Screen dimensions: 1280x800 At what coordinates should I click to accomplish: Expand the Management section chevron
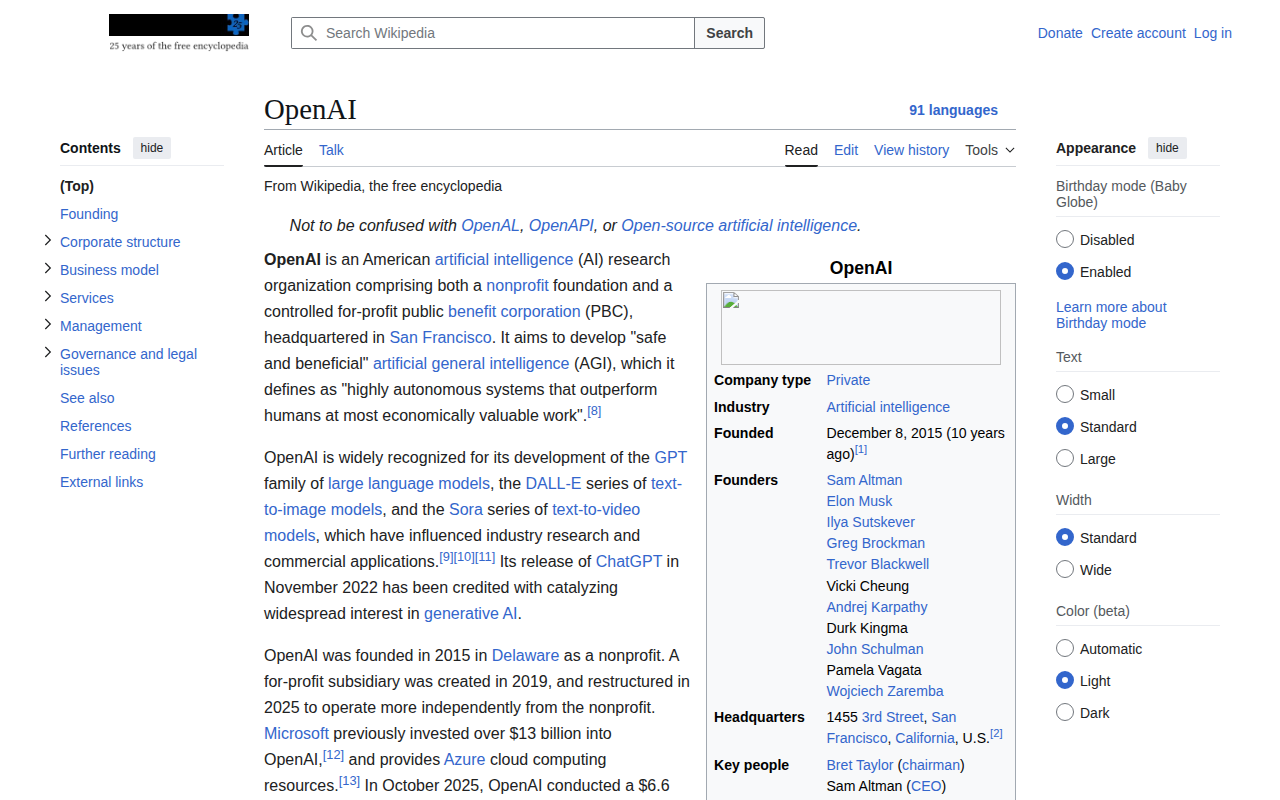pyautogui.click(x=47, y=324)
